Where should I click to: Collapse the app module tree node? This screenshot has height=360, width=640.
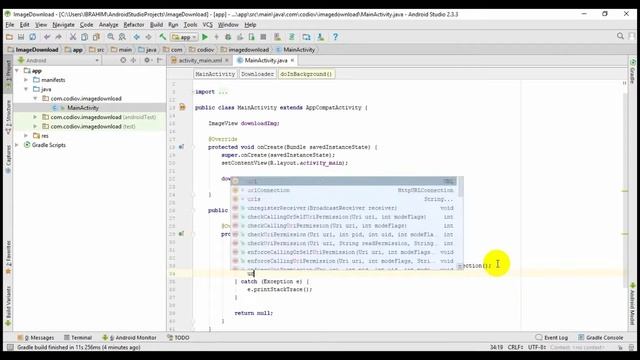click(x=17, y=71)
